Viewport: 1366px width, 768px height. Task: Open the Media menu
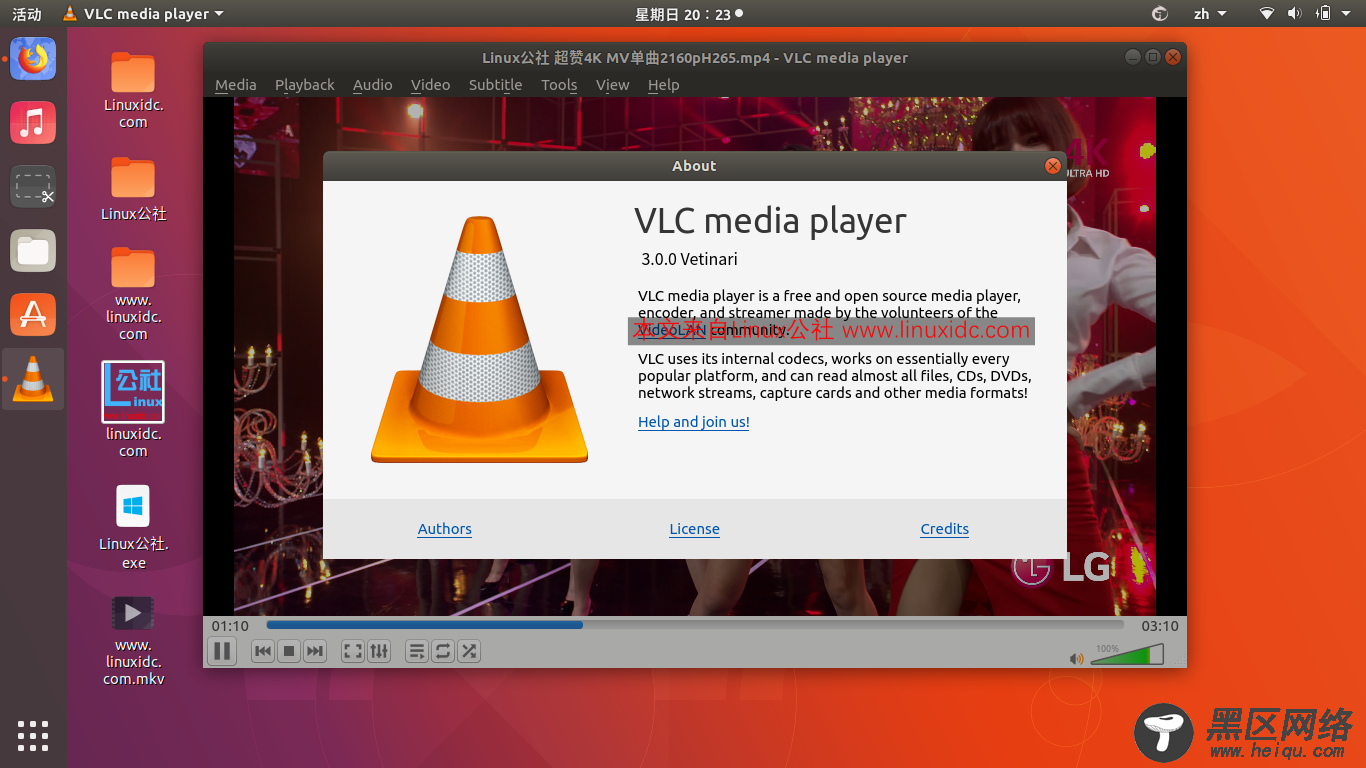[236, 85]
